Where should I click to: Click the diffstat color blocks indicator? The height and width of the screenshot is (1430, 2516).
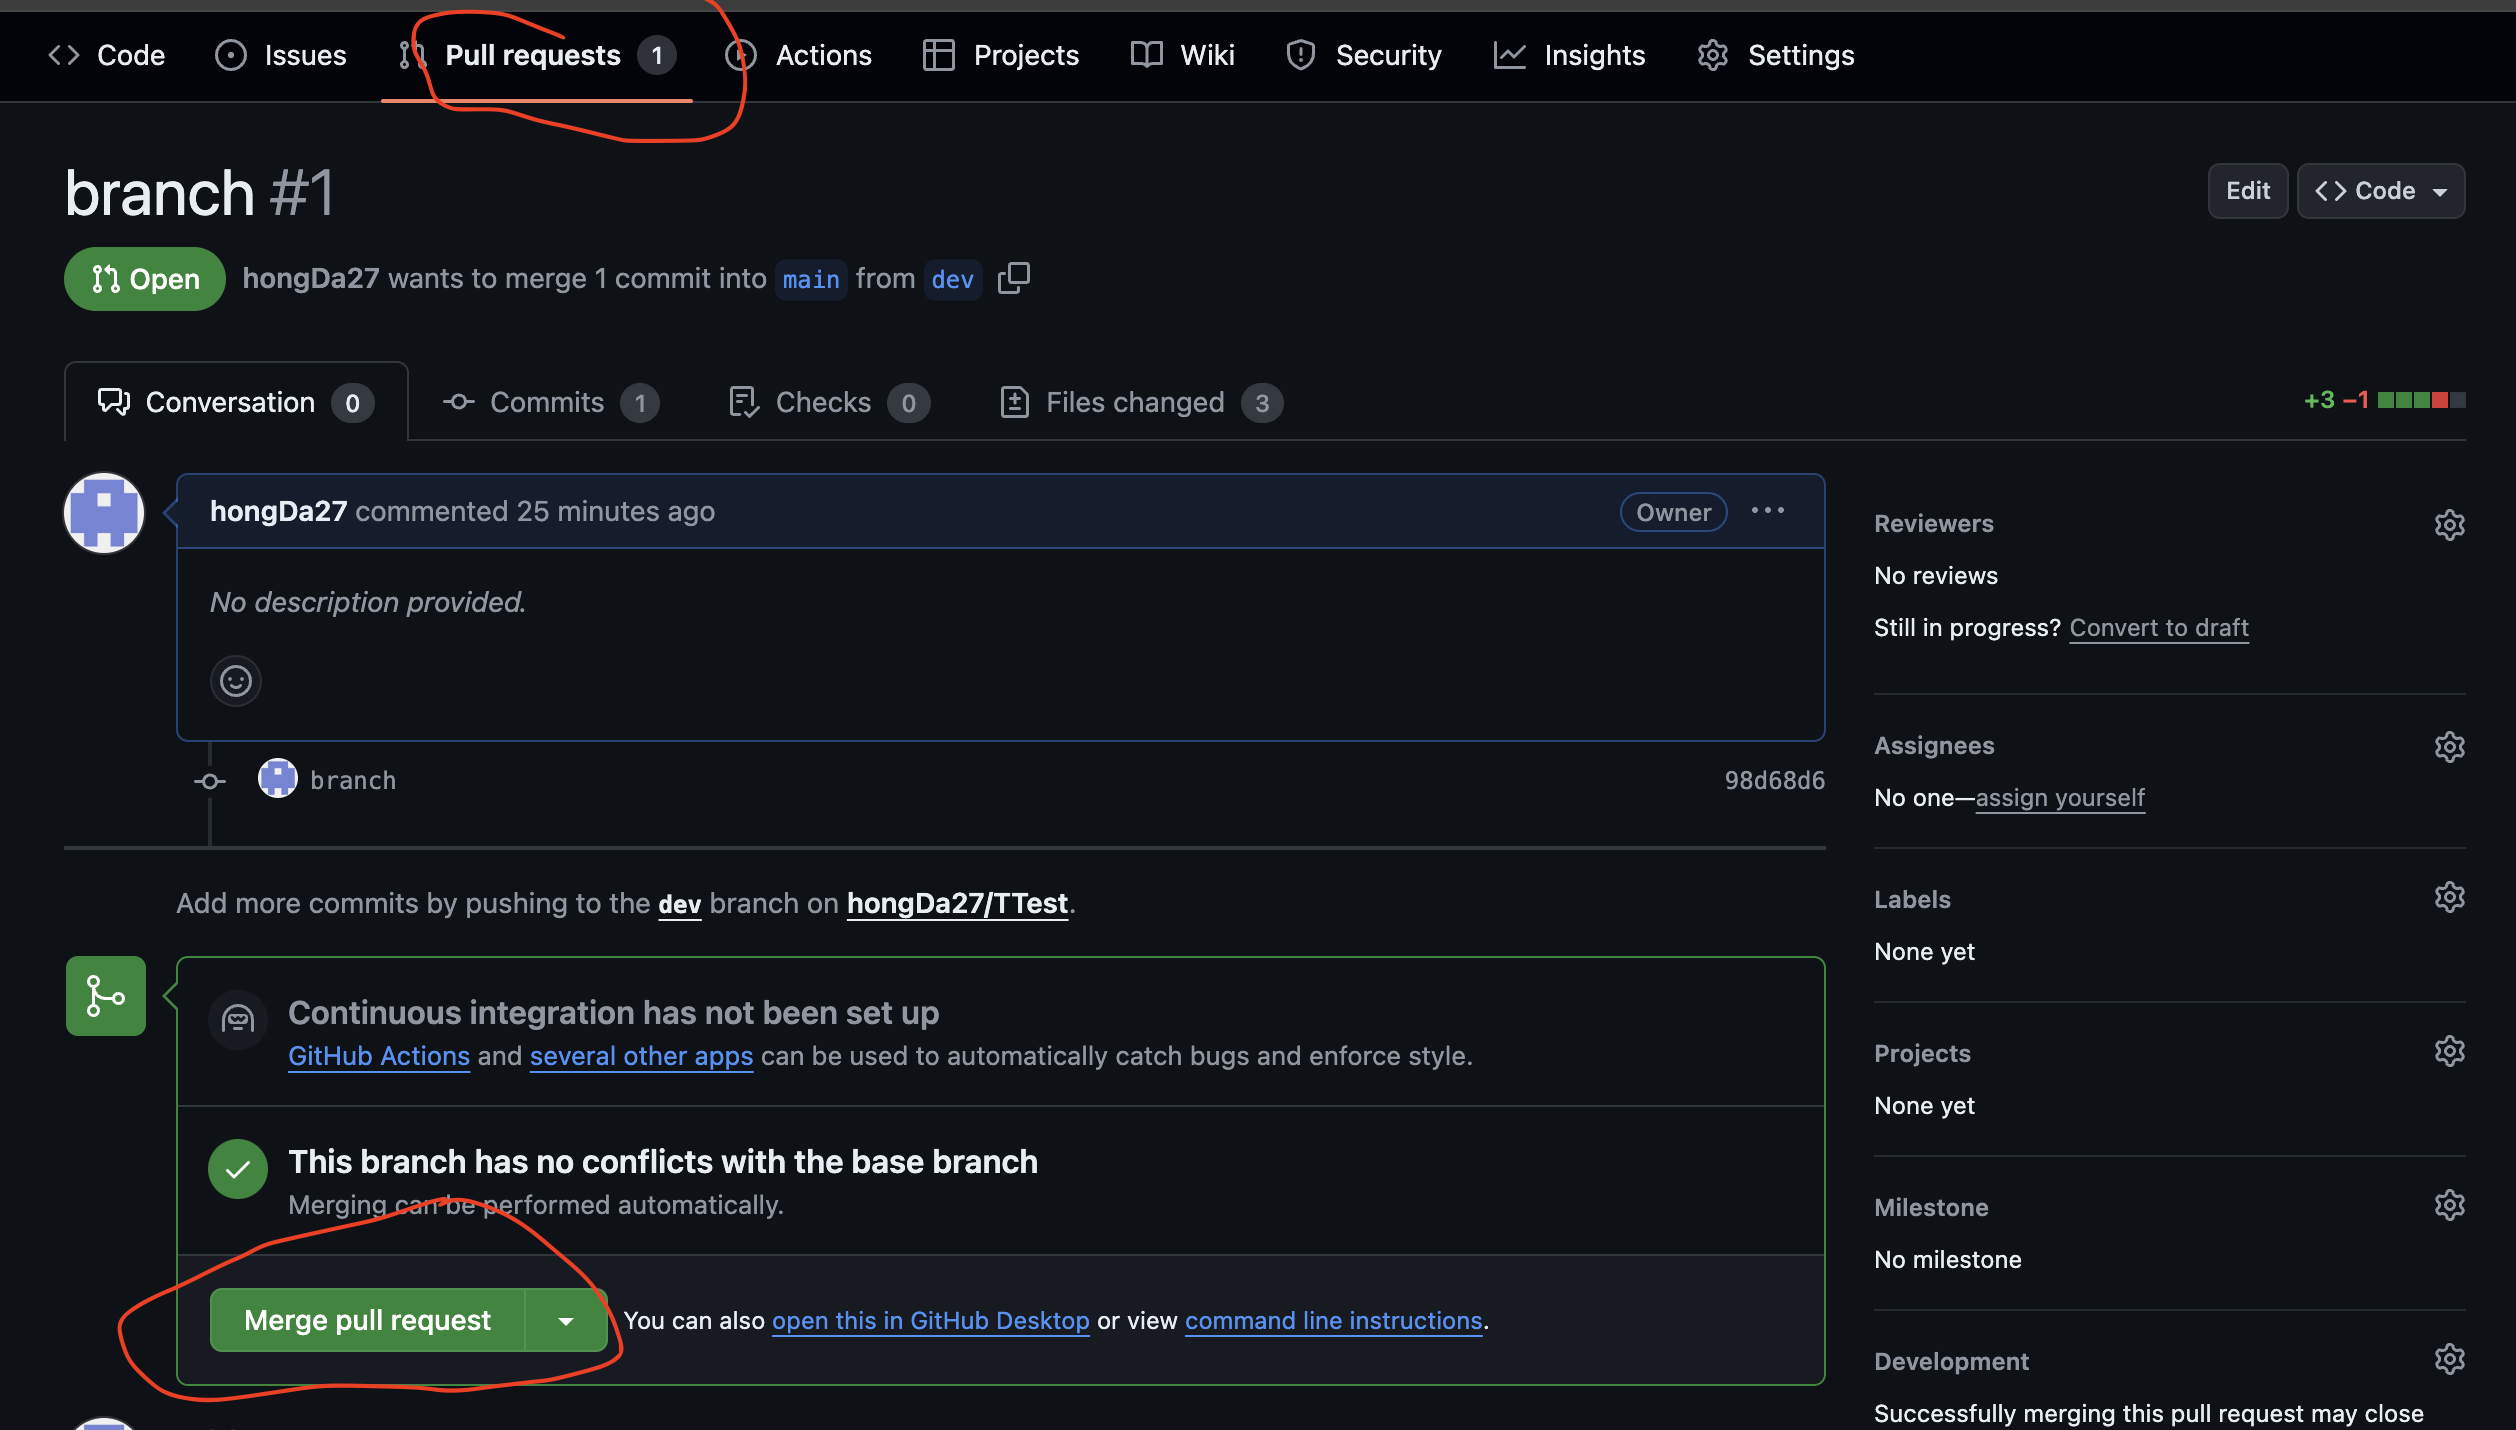tap(2421, 400)
